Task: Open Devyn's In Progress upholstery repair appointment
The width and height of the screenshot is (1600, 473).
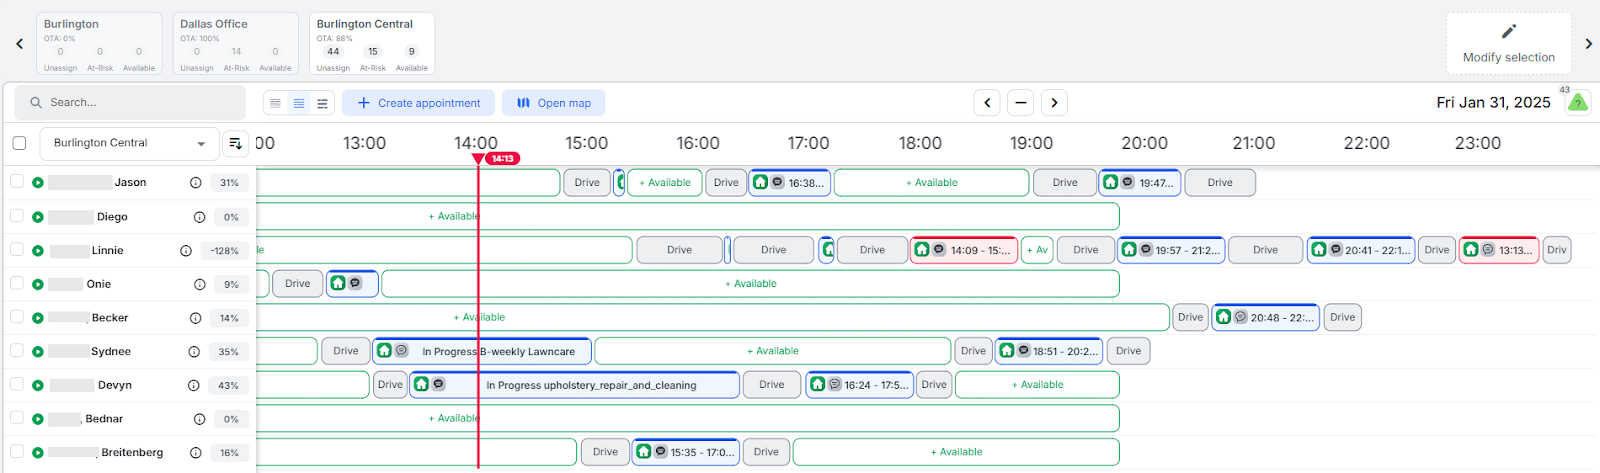Action: coord(575,385)
